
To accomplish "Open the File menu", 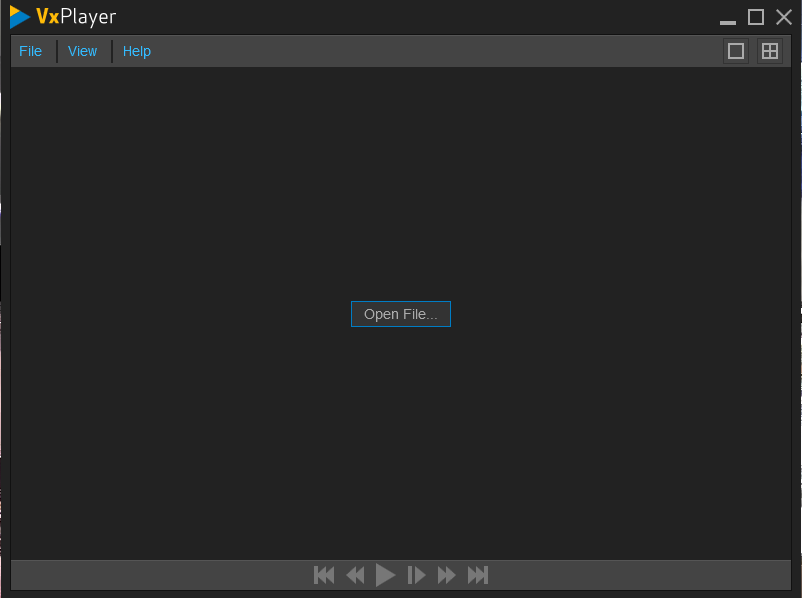I will tap(30, 51).
